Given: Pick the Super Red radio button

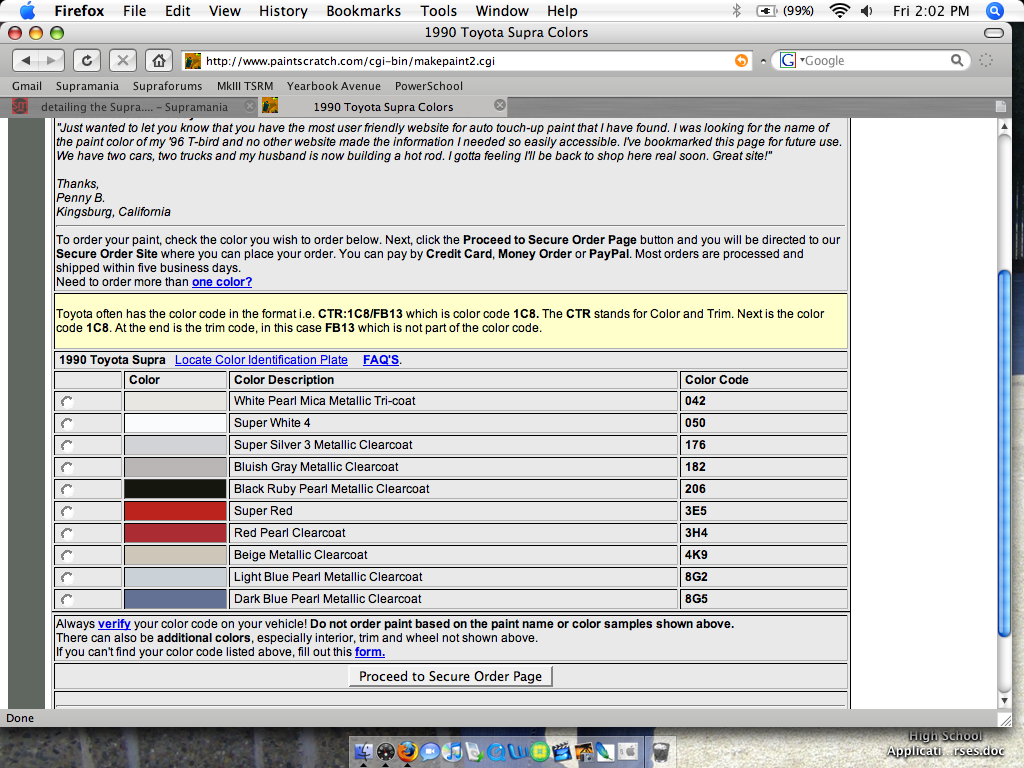Looking at the screenshot, I should [x=67, y=511].
